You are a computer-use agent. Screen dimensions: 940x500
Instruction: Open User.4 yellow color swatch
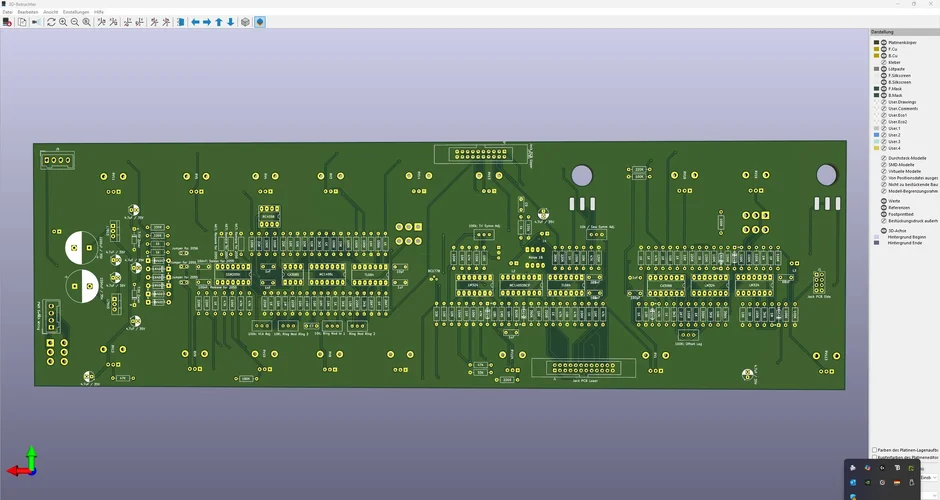(x=876, y=148)
